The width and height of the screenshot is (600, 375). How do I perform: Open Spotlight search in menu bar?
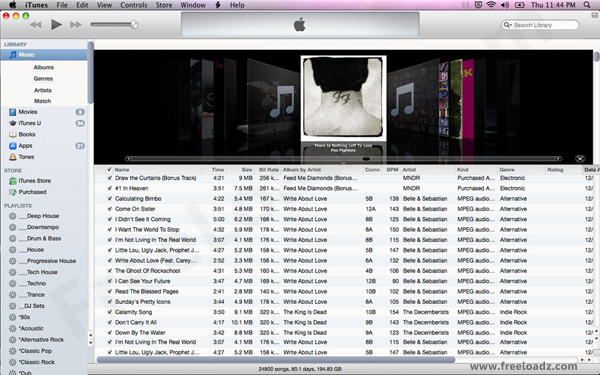click(587, 5)
